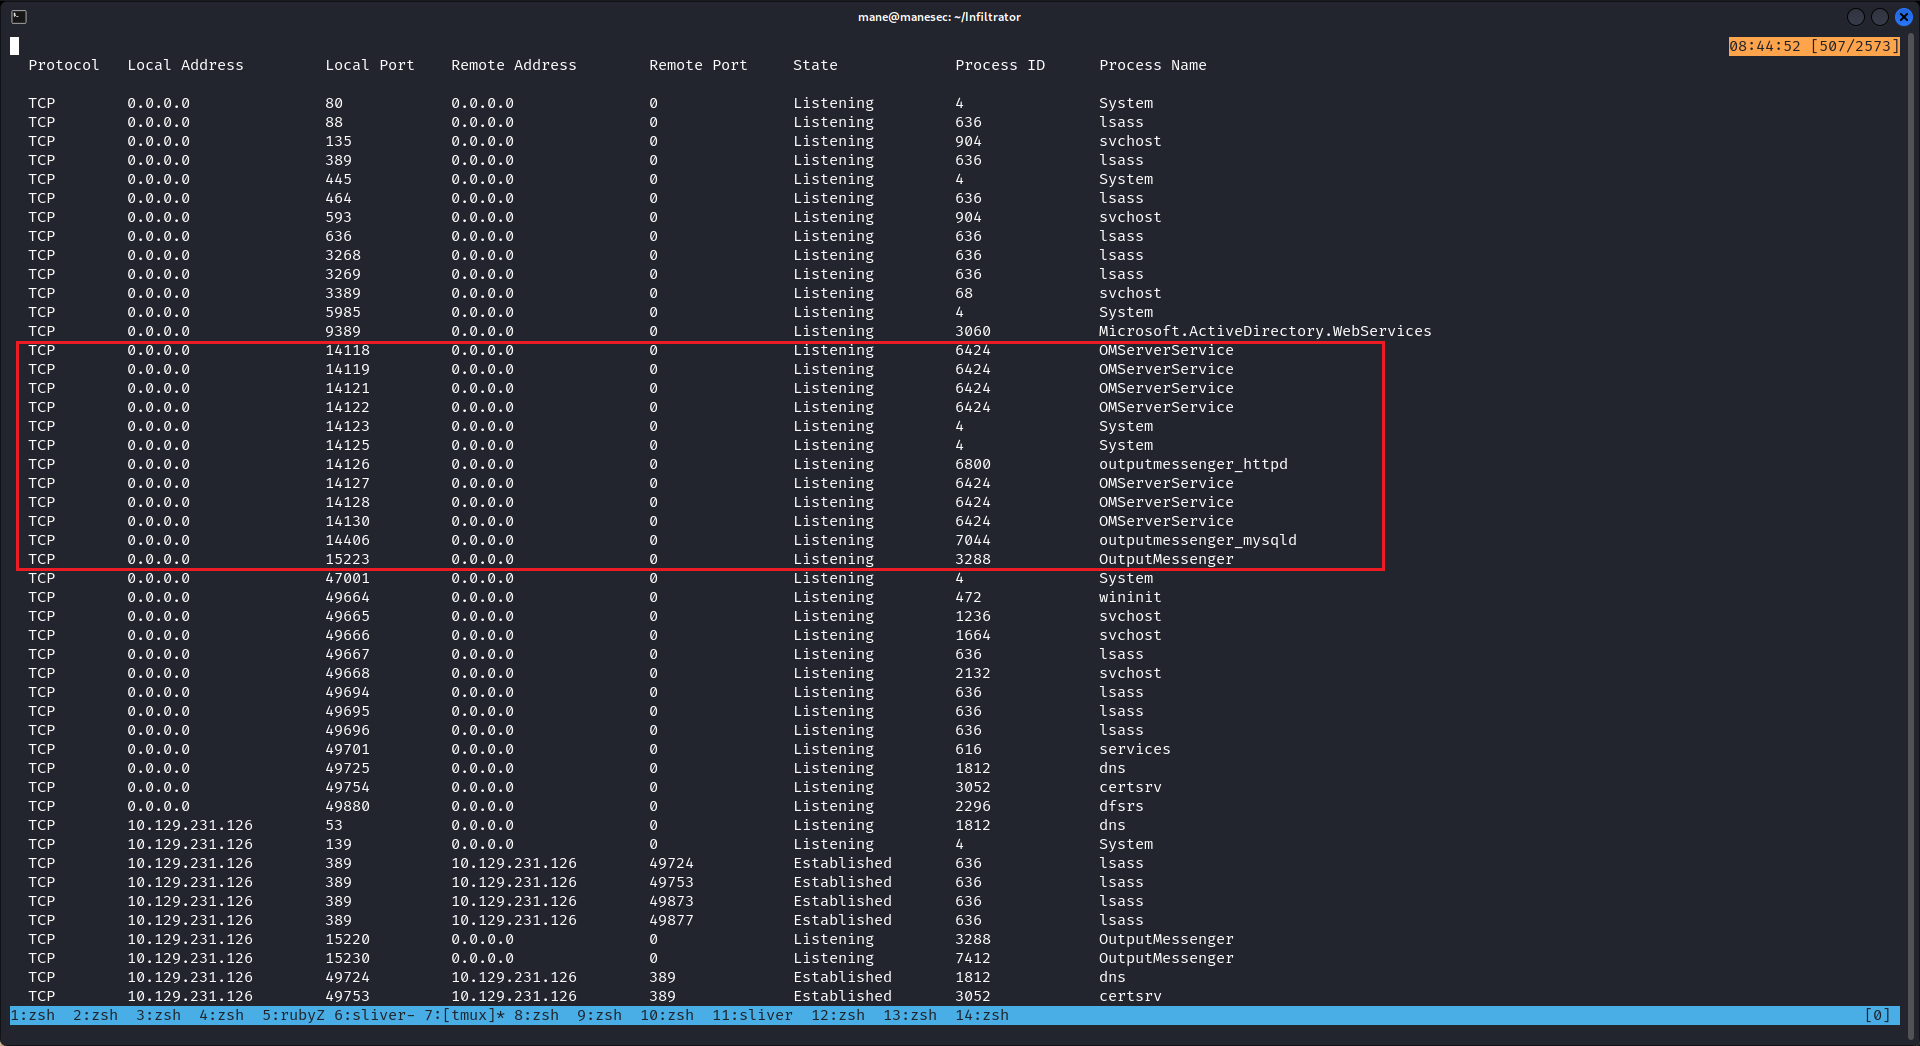Screen dimensions: 1920x1046
Task: Switch to tmux window 5:rubyZ
Action: 294,1015
